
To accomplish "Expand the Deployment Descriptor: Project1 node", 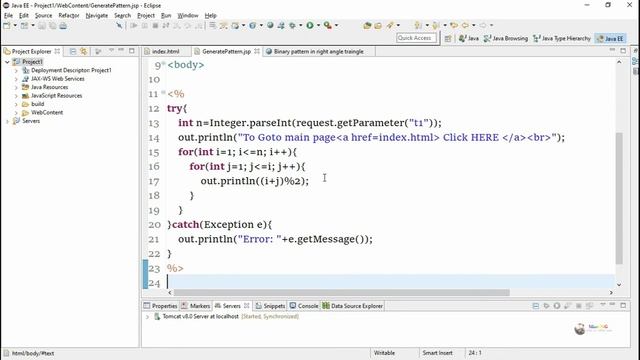I will (x=16, y=71).
